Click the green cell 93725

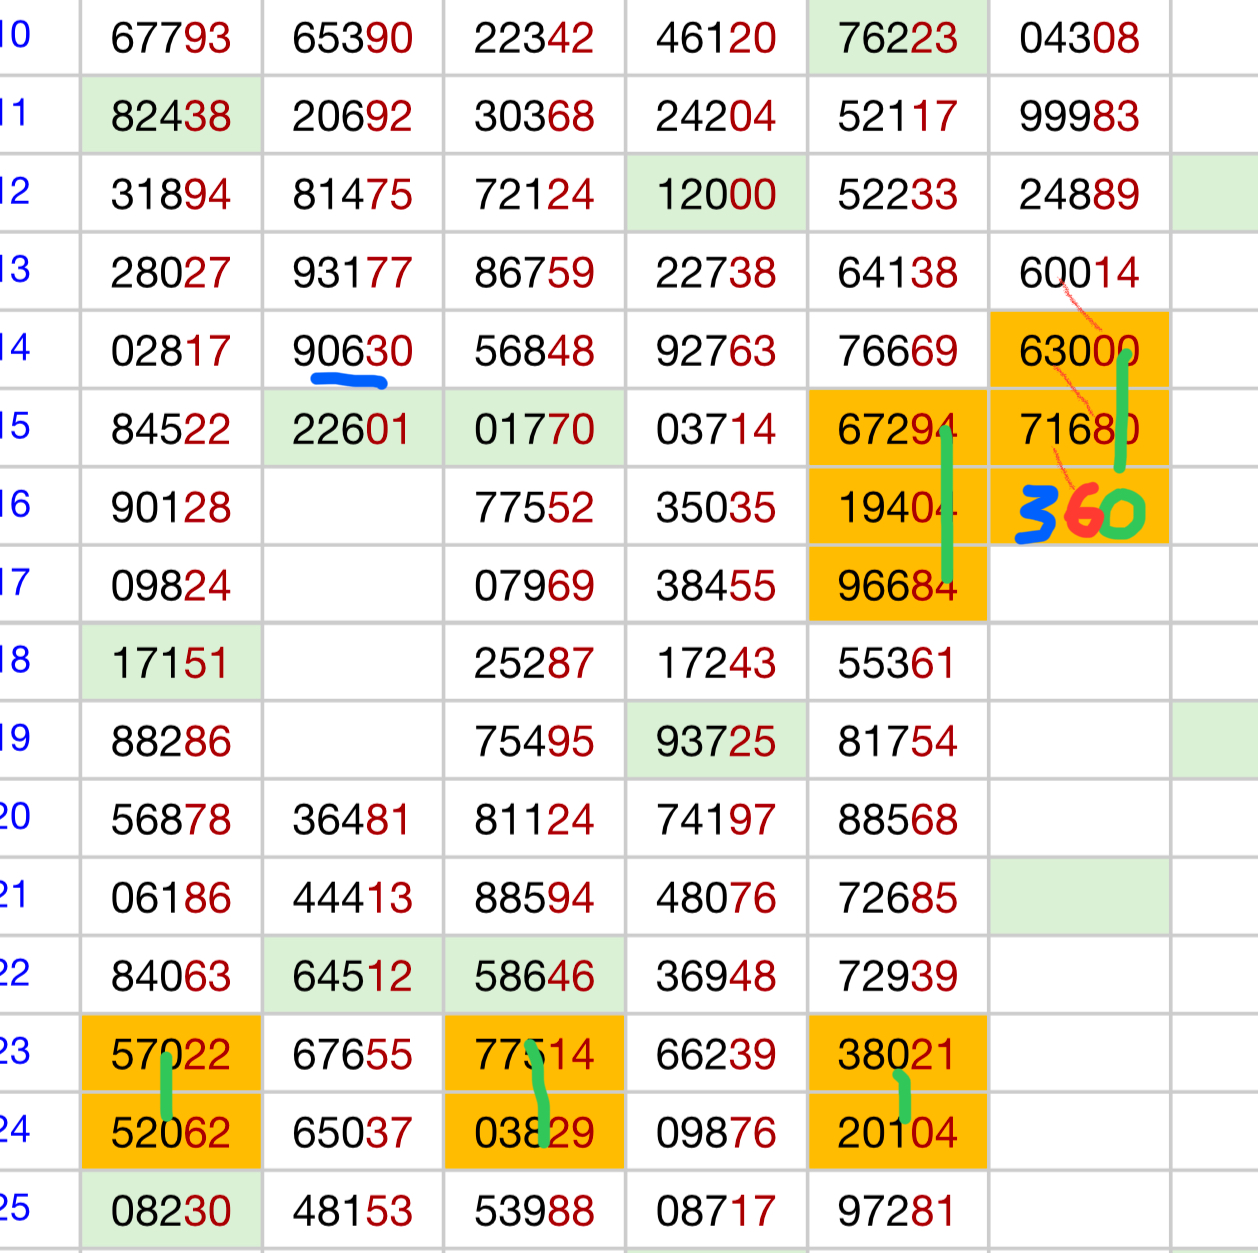[x=716, y=741]
